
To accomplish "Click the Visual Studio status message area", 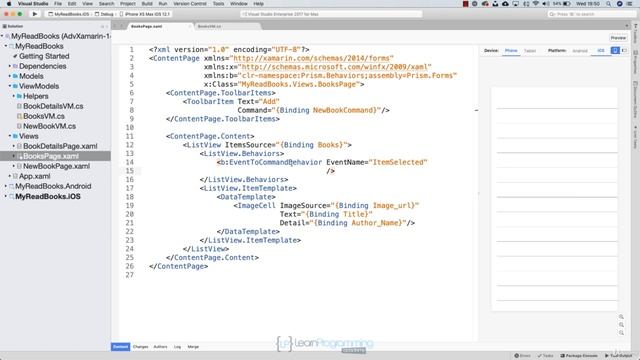I will (x=331, y=14).
